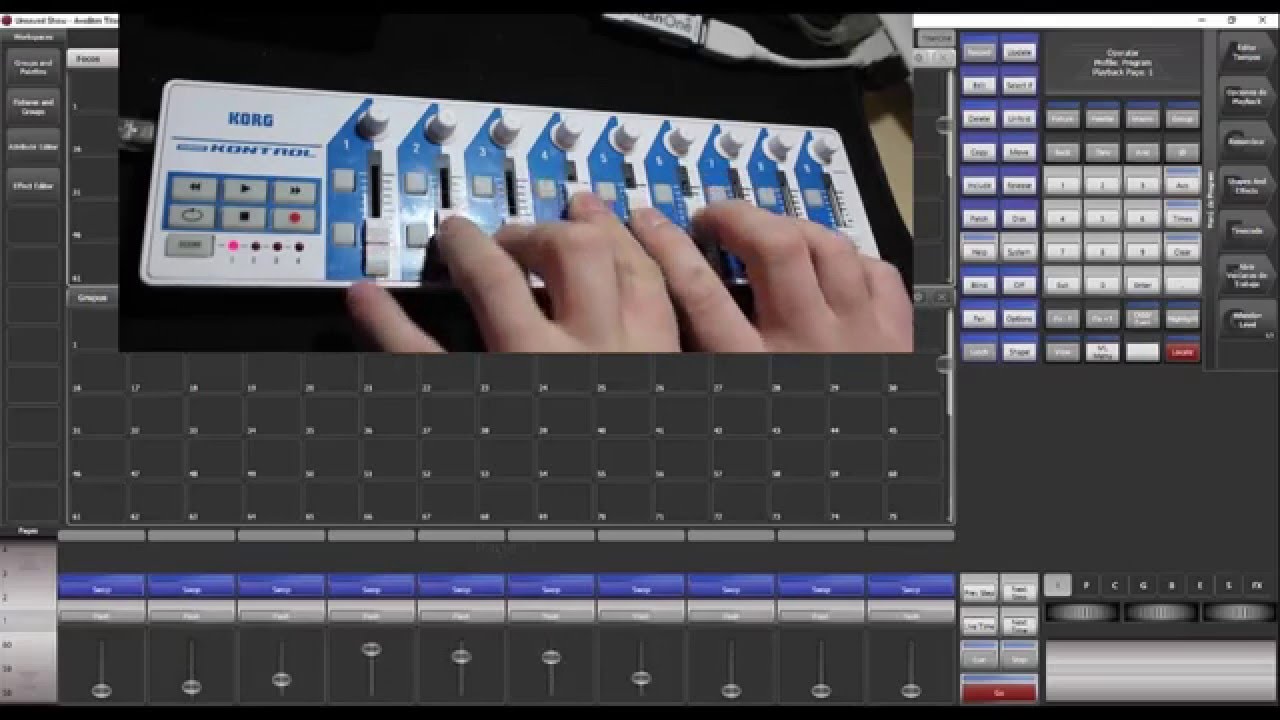
Task: Open the Effect Editor workspace
Action: point(33,186)
